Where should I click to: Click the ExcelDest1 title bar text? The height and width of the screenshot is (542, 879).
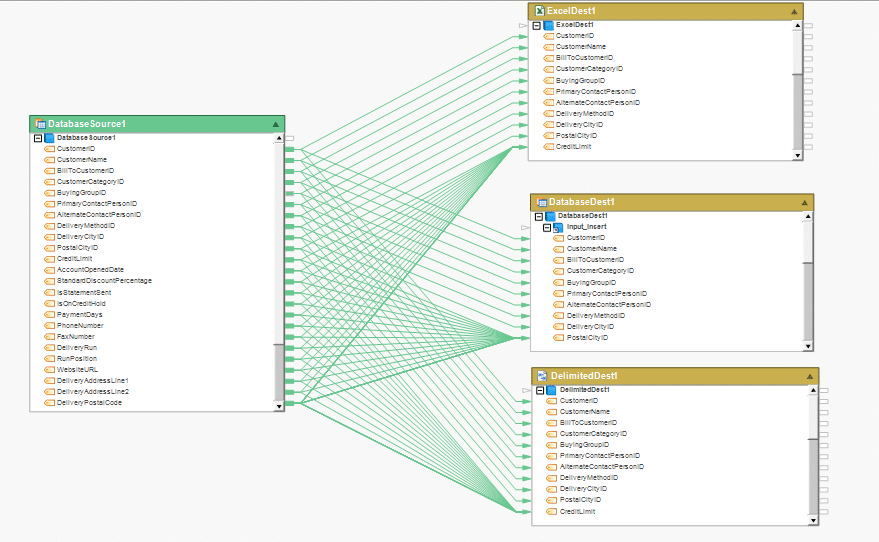pos(573,11)
